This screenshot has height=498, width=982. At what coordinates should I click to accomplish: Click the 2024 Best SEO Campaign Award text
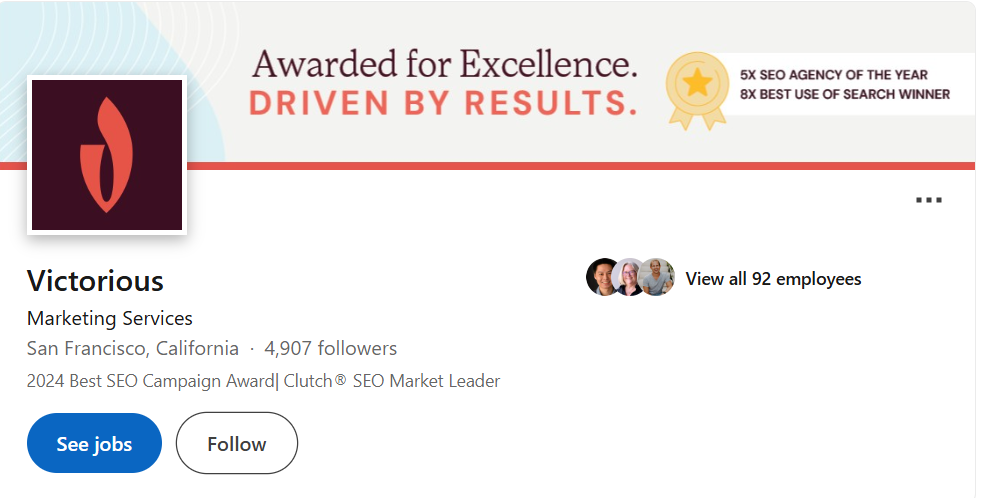coord(150,380)
